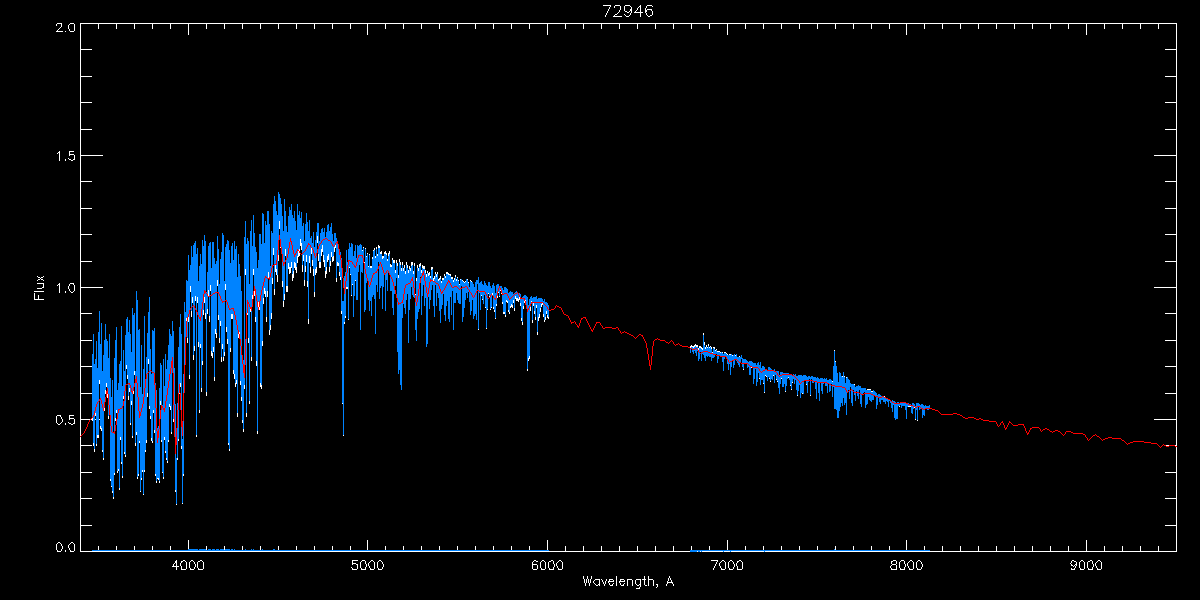Viewport: 1200px width, 600px height.
Task: Click the spectrum peak near 4500 Angstrom
Action: [x=278, y=200]
